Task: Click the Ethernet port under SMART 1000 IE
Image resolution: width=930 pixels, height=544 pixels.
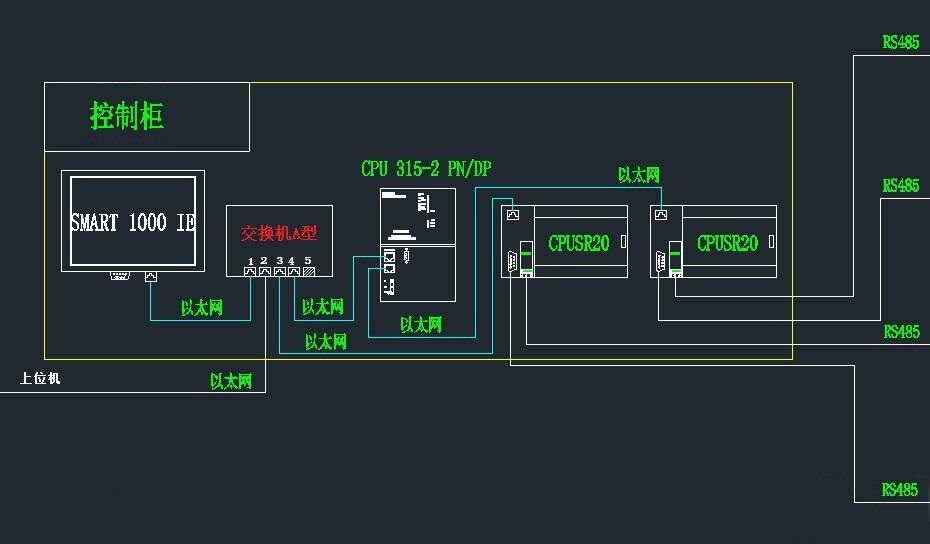Action: (150, 276)
